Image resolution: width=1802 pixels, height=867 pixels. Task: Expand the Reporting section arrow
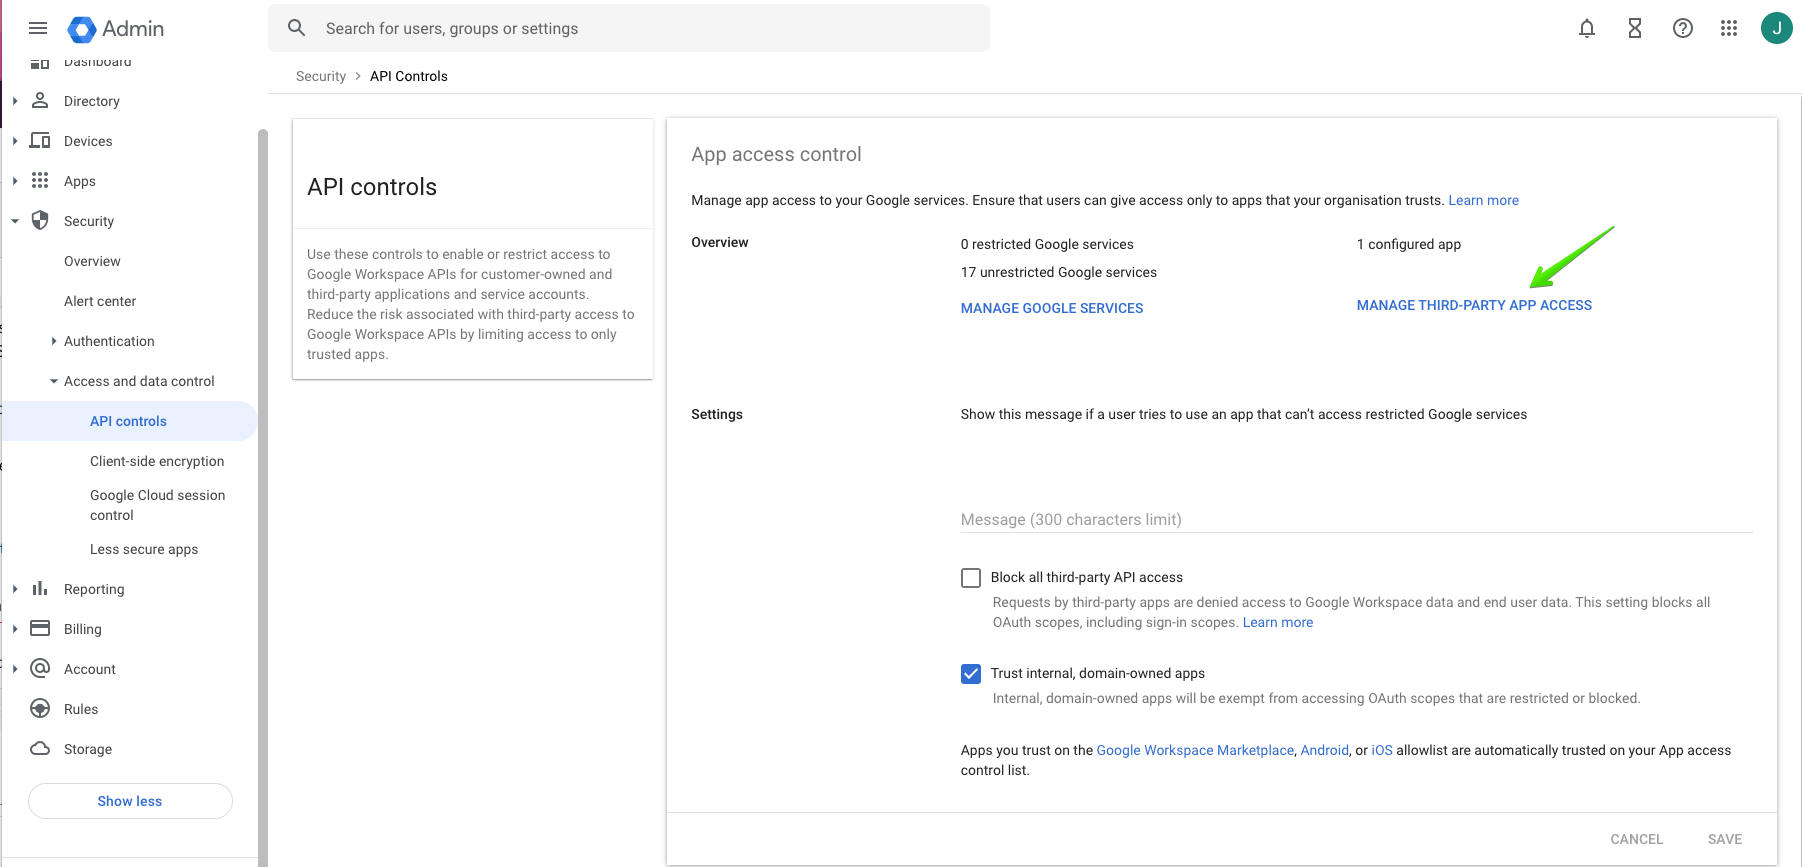point(15,589)
